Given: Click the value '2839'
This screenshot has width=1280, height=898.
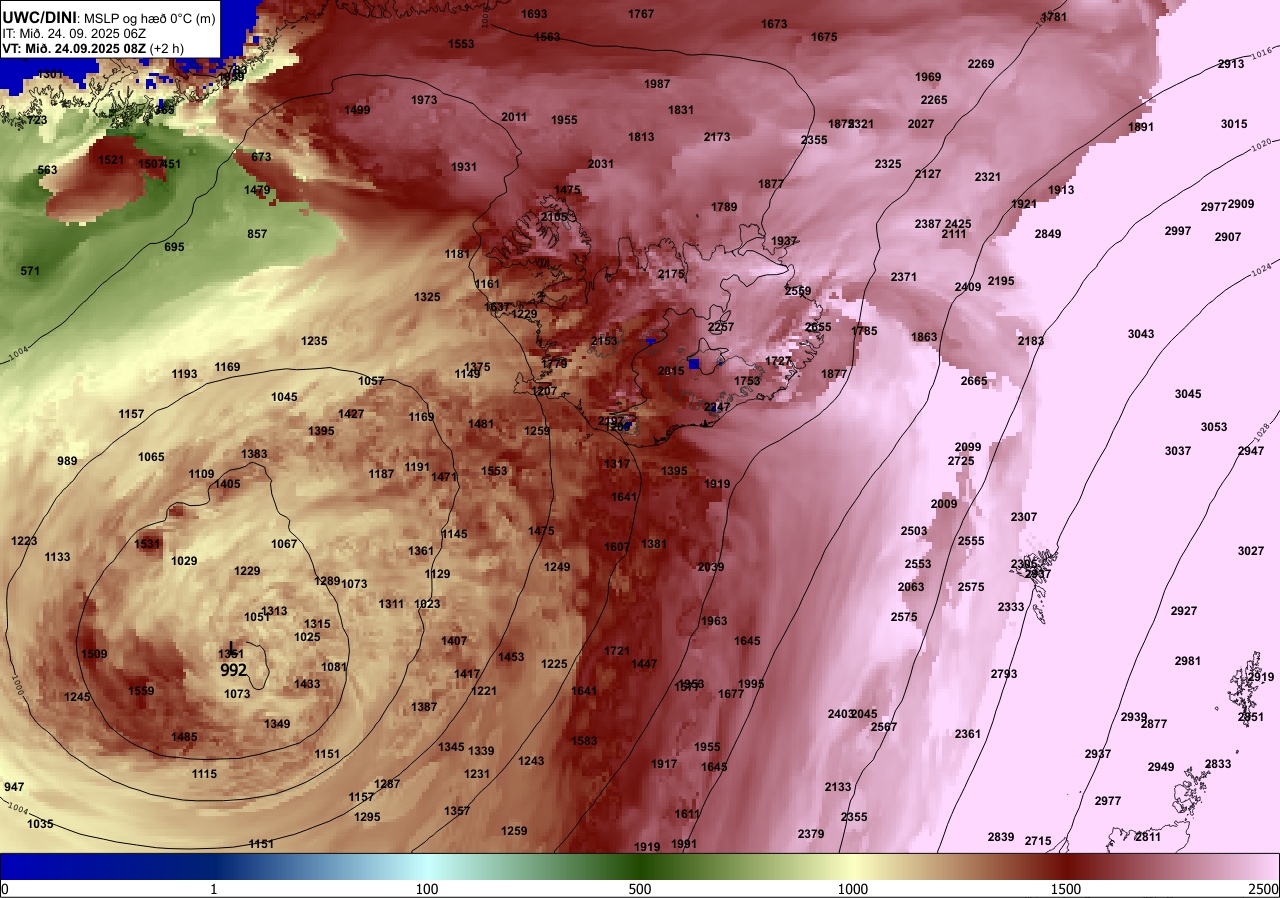Looking at the screenshot, I should pos(1001,837).
